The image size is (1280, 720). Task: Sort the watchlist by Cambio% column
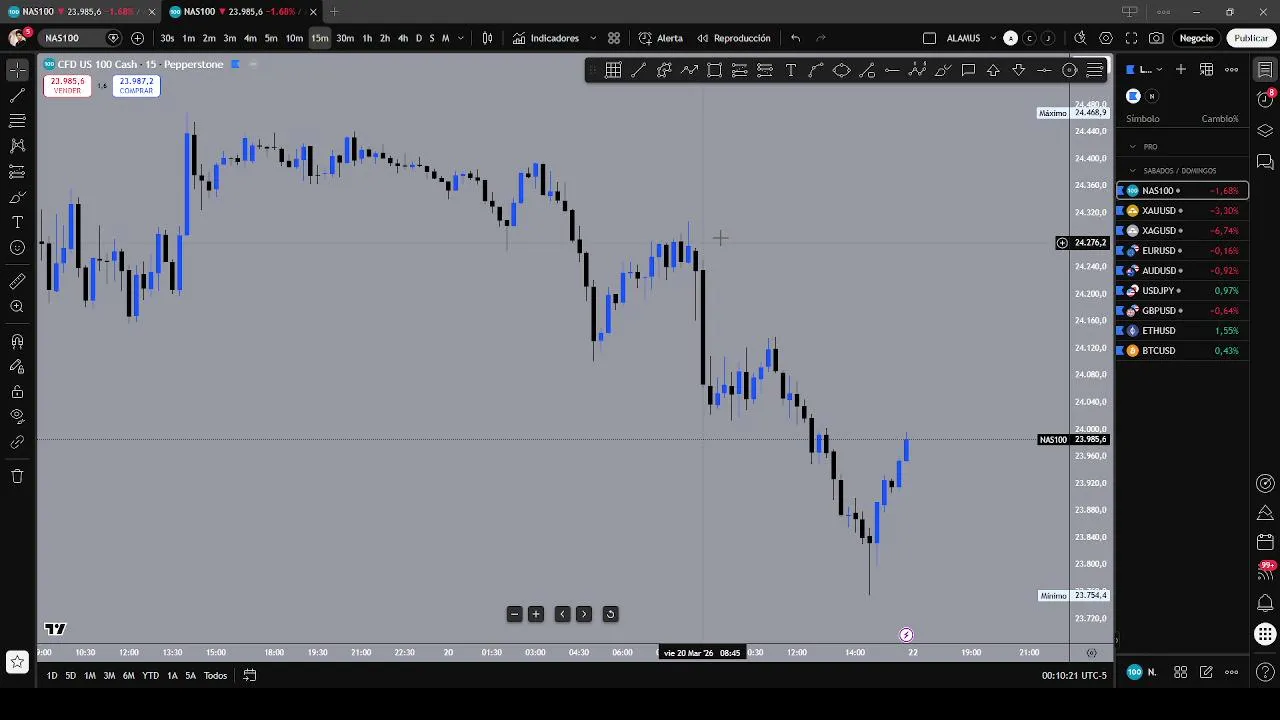(x=1220, y=119)
